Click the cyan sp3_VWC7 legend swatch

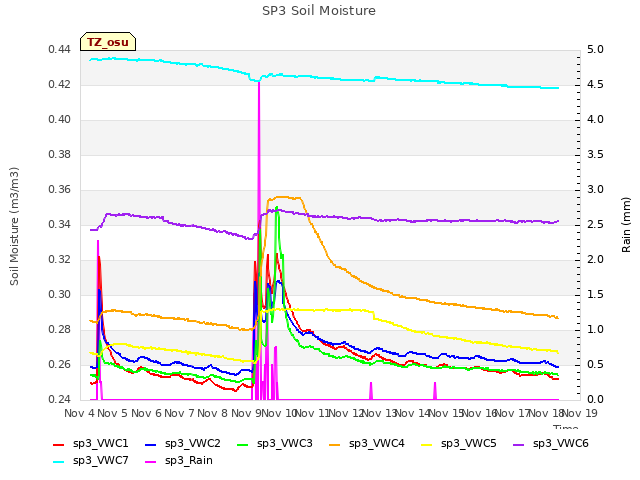(59, 462)
